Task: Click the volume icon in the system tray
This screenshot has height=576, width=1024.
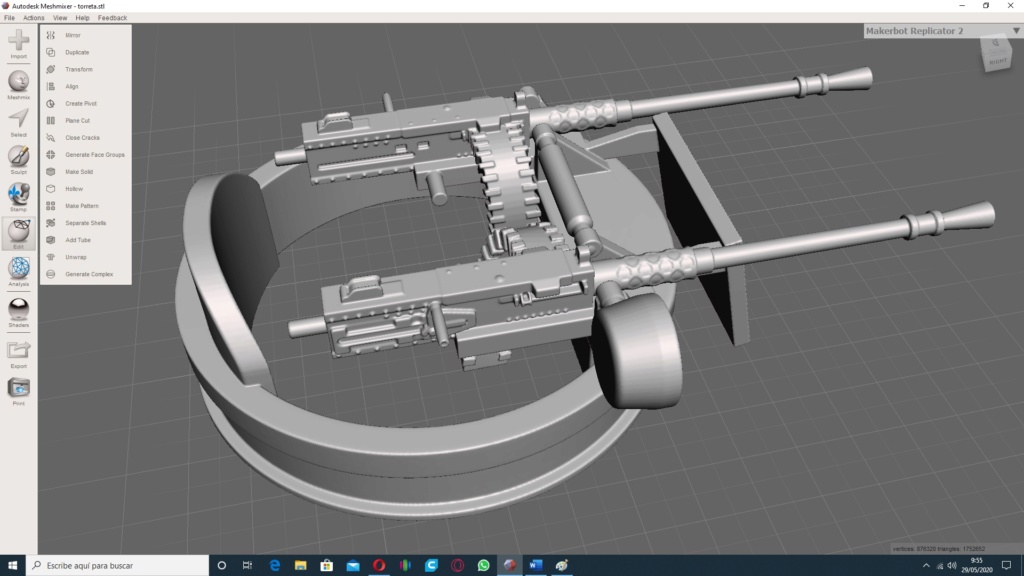Action: (952, 566)
